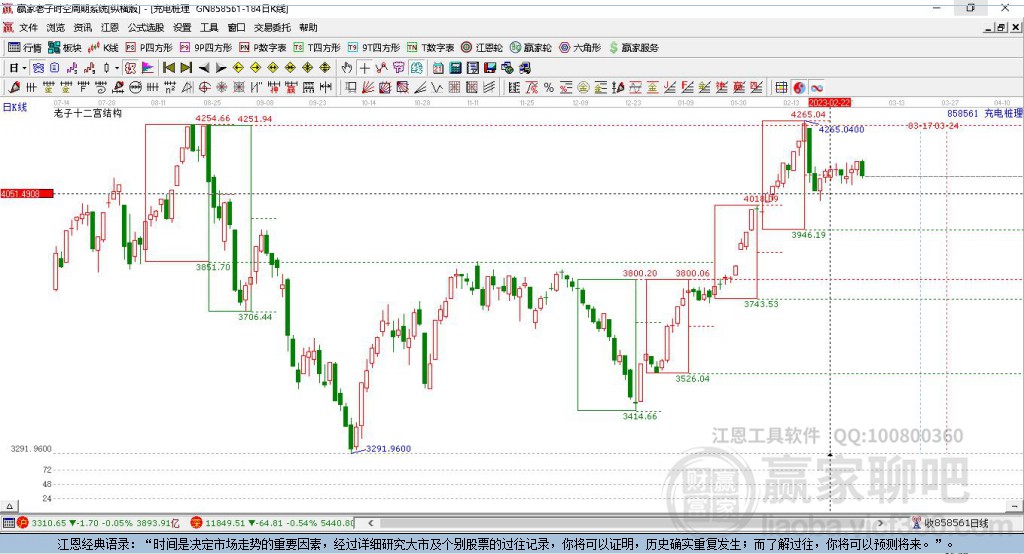The image size is (1024, 554).
Task: Click the zigzag line tool icon
Action: 437,88
